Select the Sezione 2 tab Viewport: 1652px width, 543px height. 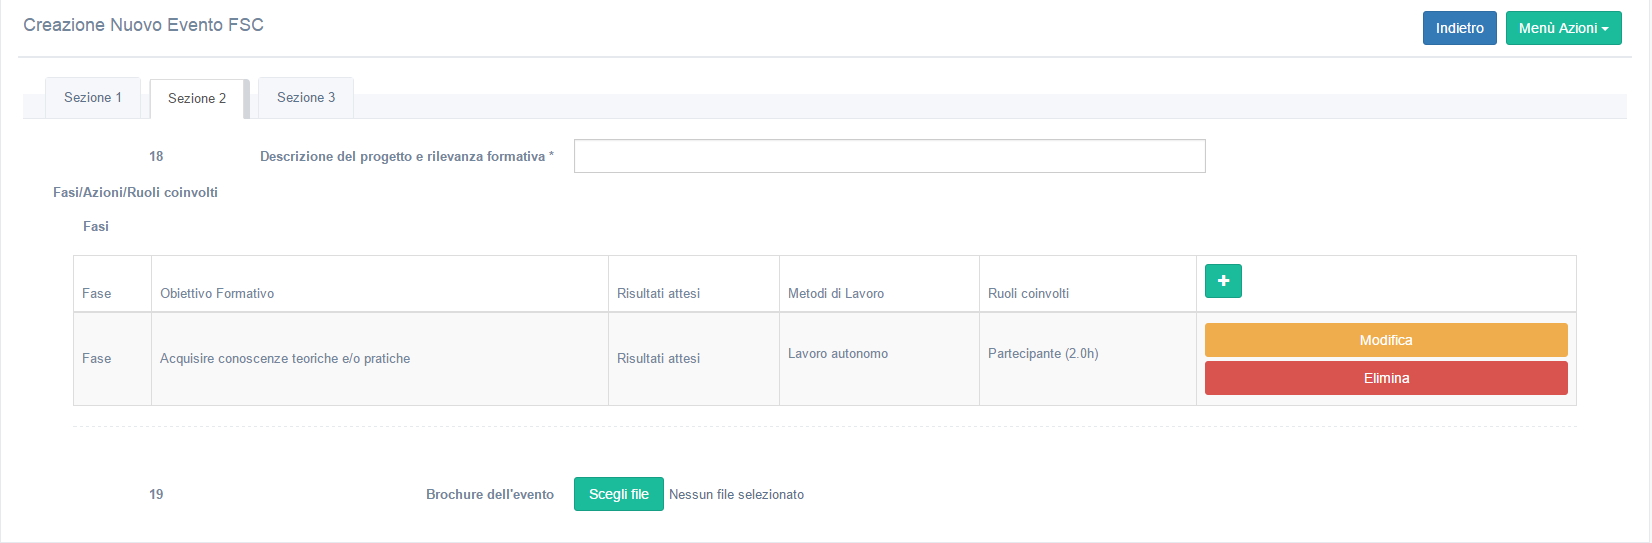pyautogui.click(x=197, y=99)
